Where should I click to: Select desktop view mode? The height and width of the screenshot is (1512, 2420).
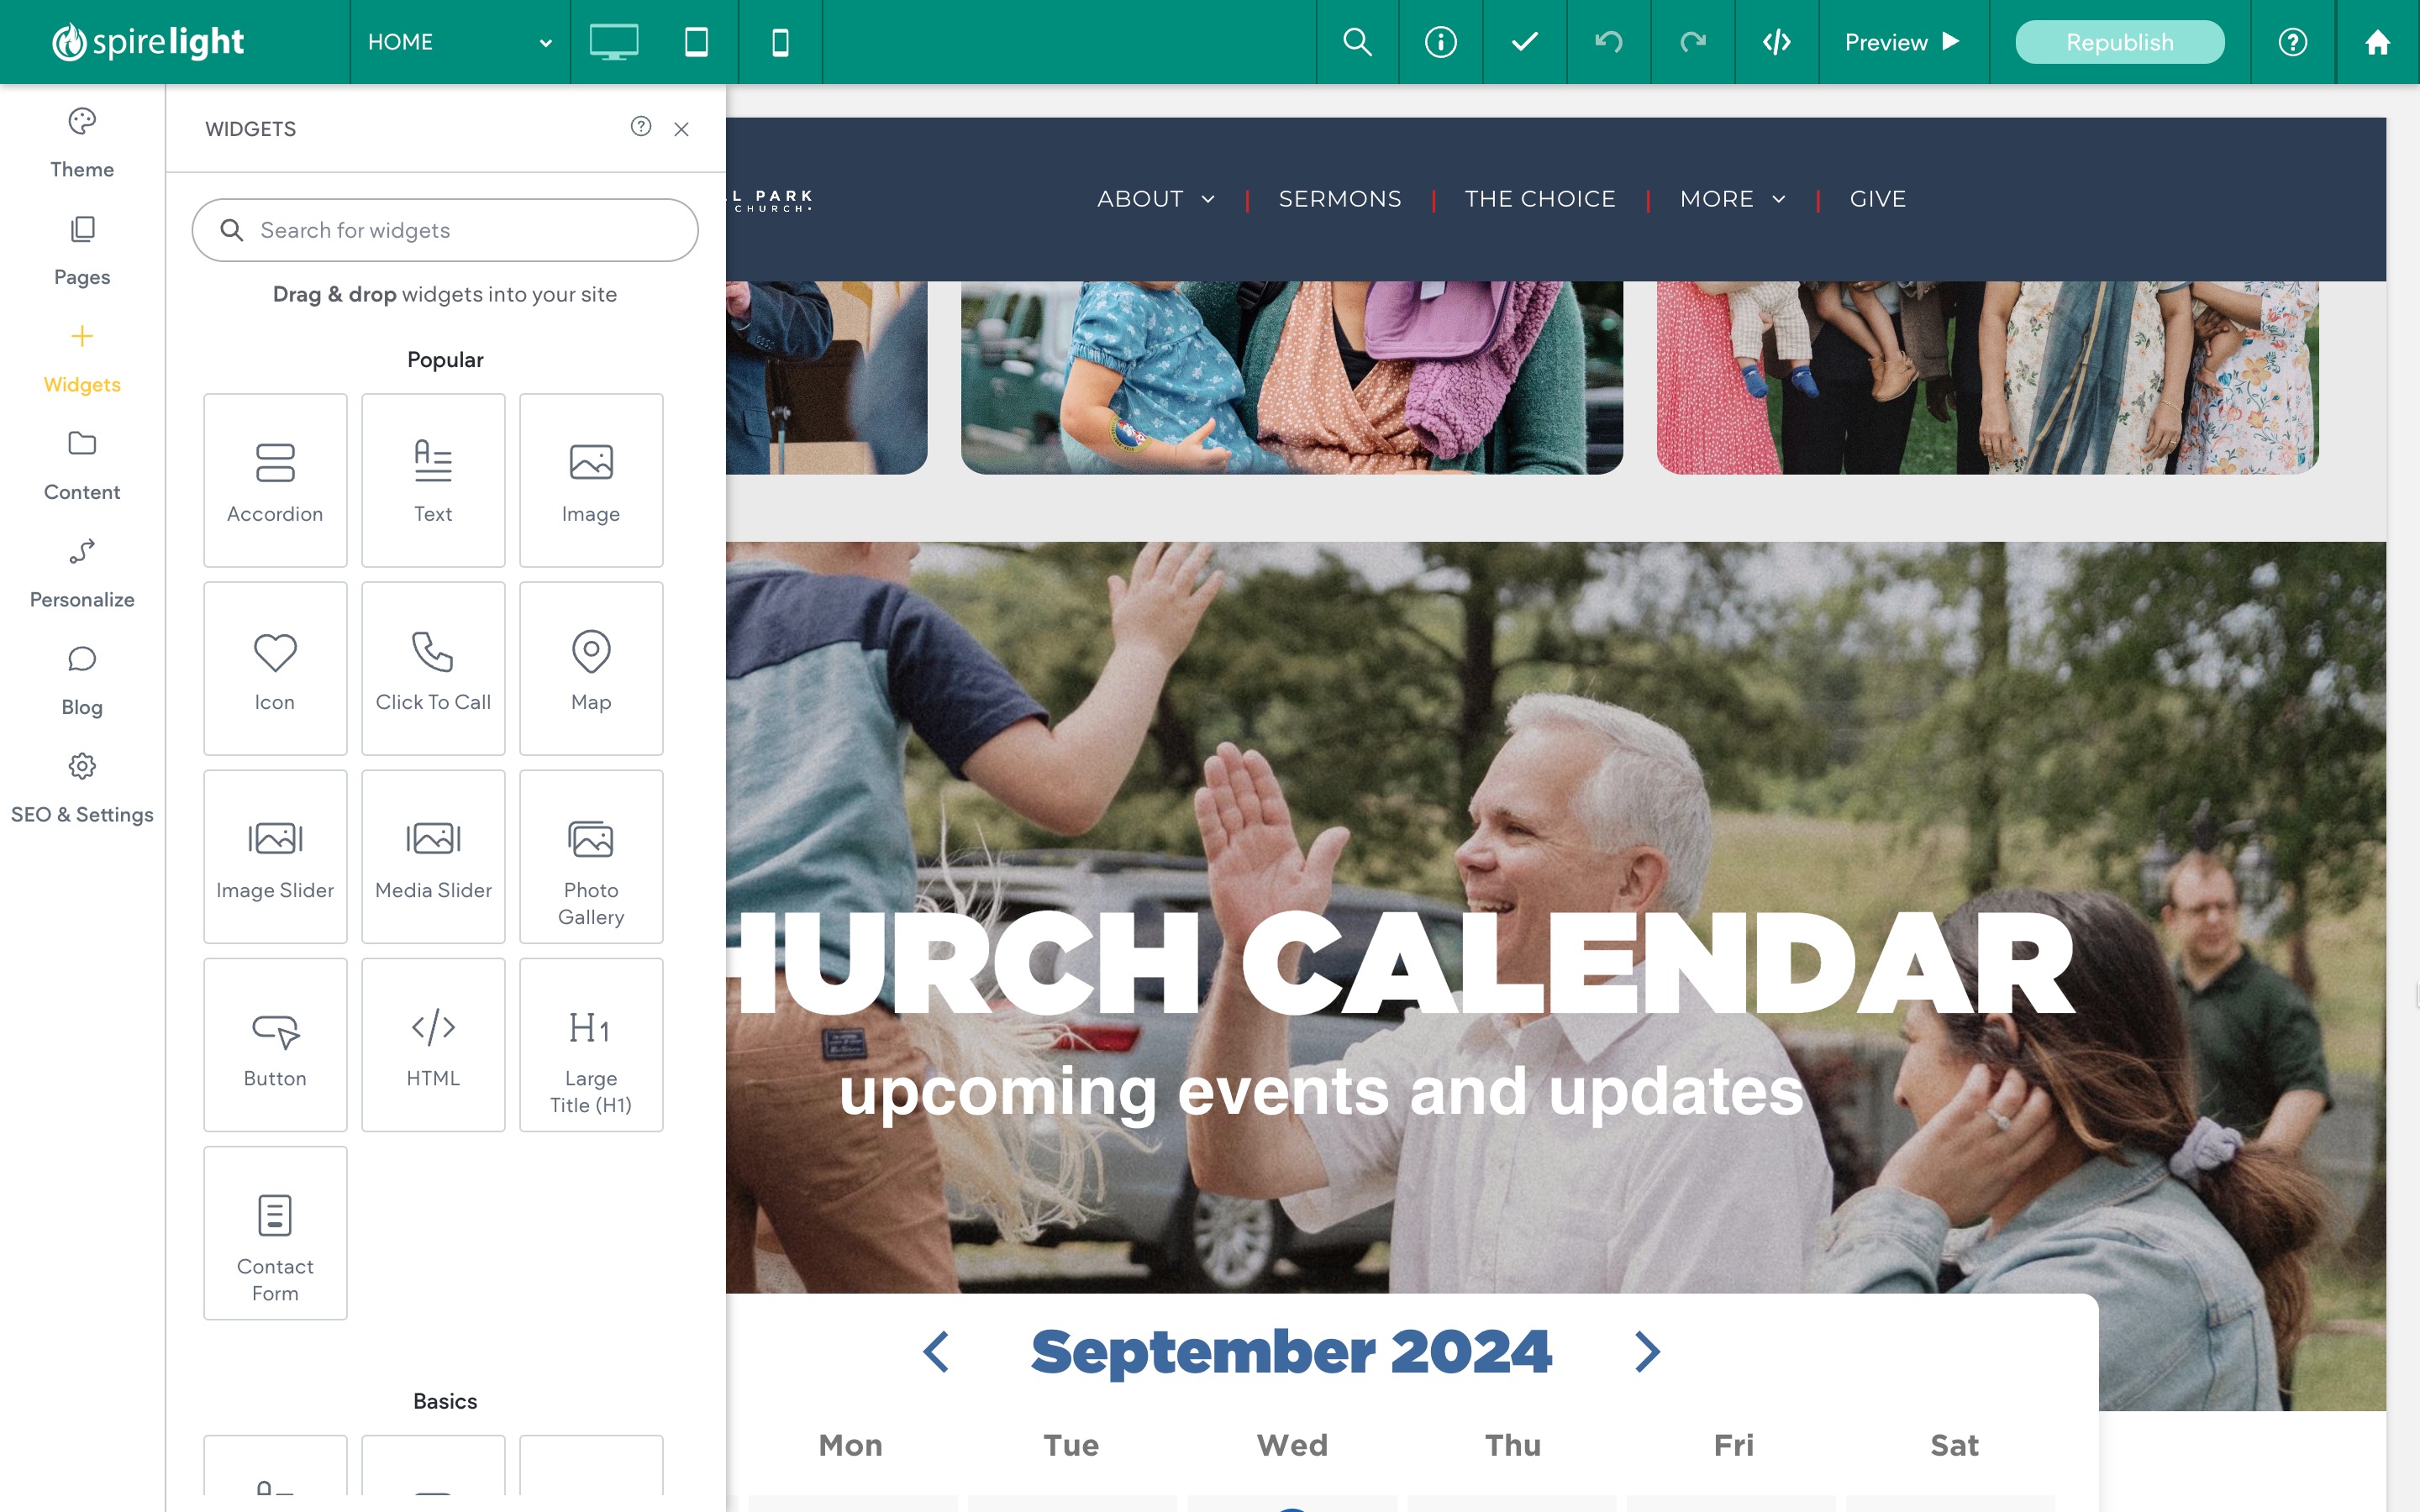(x=613, y=42)
